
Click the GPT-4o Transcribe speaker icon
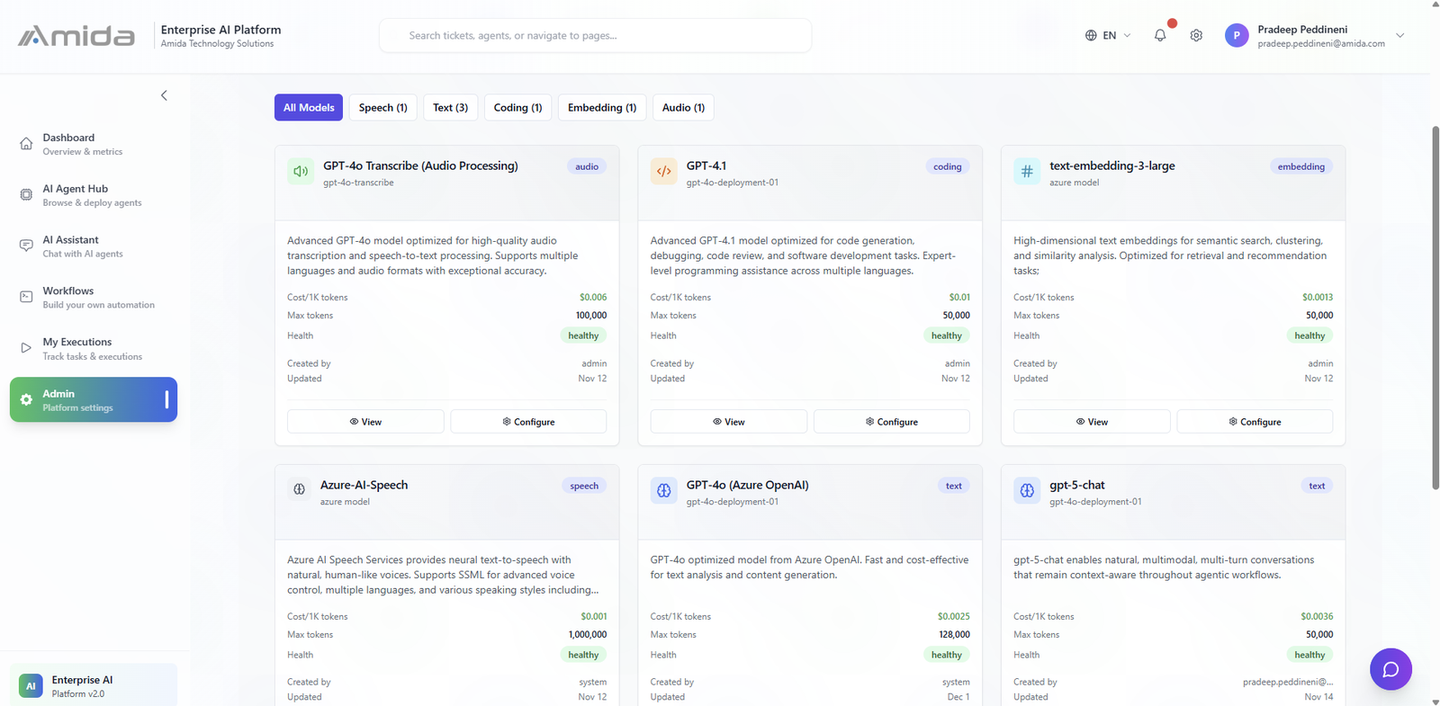point(301,171)
